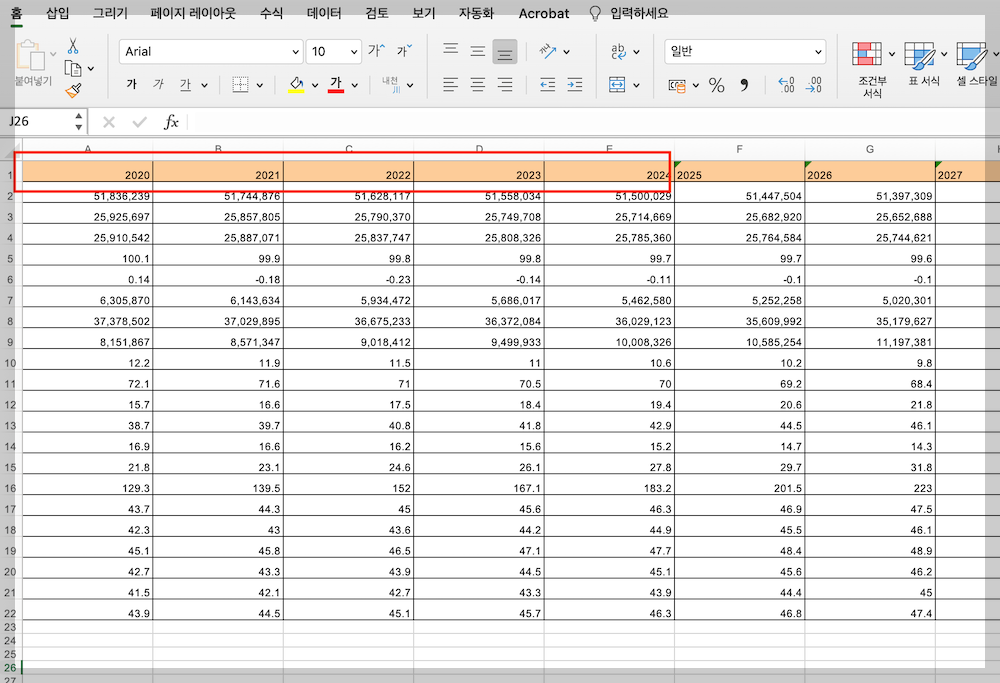Apply yellow fill color bucket
Viewport: 1000px width, 683px height.
click(296, 84)
